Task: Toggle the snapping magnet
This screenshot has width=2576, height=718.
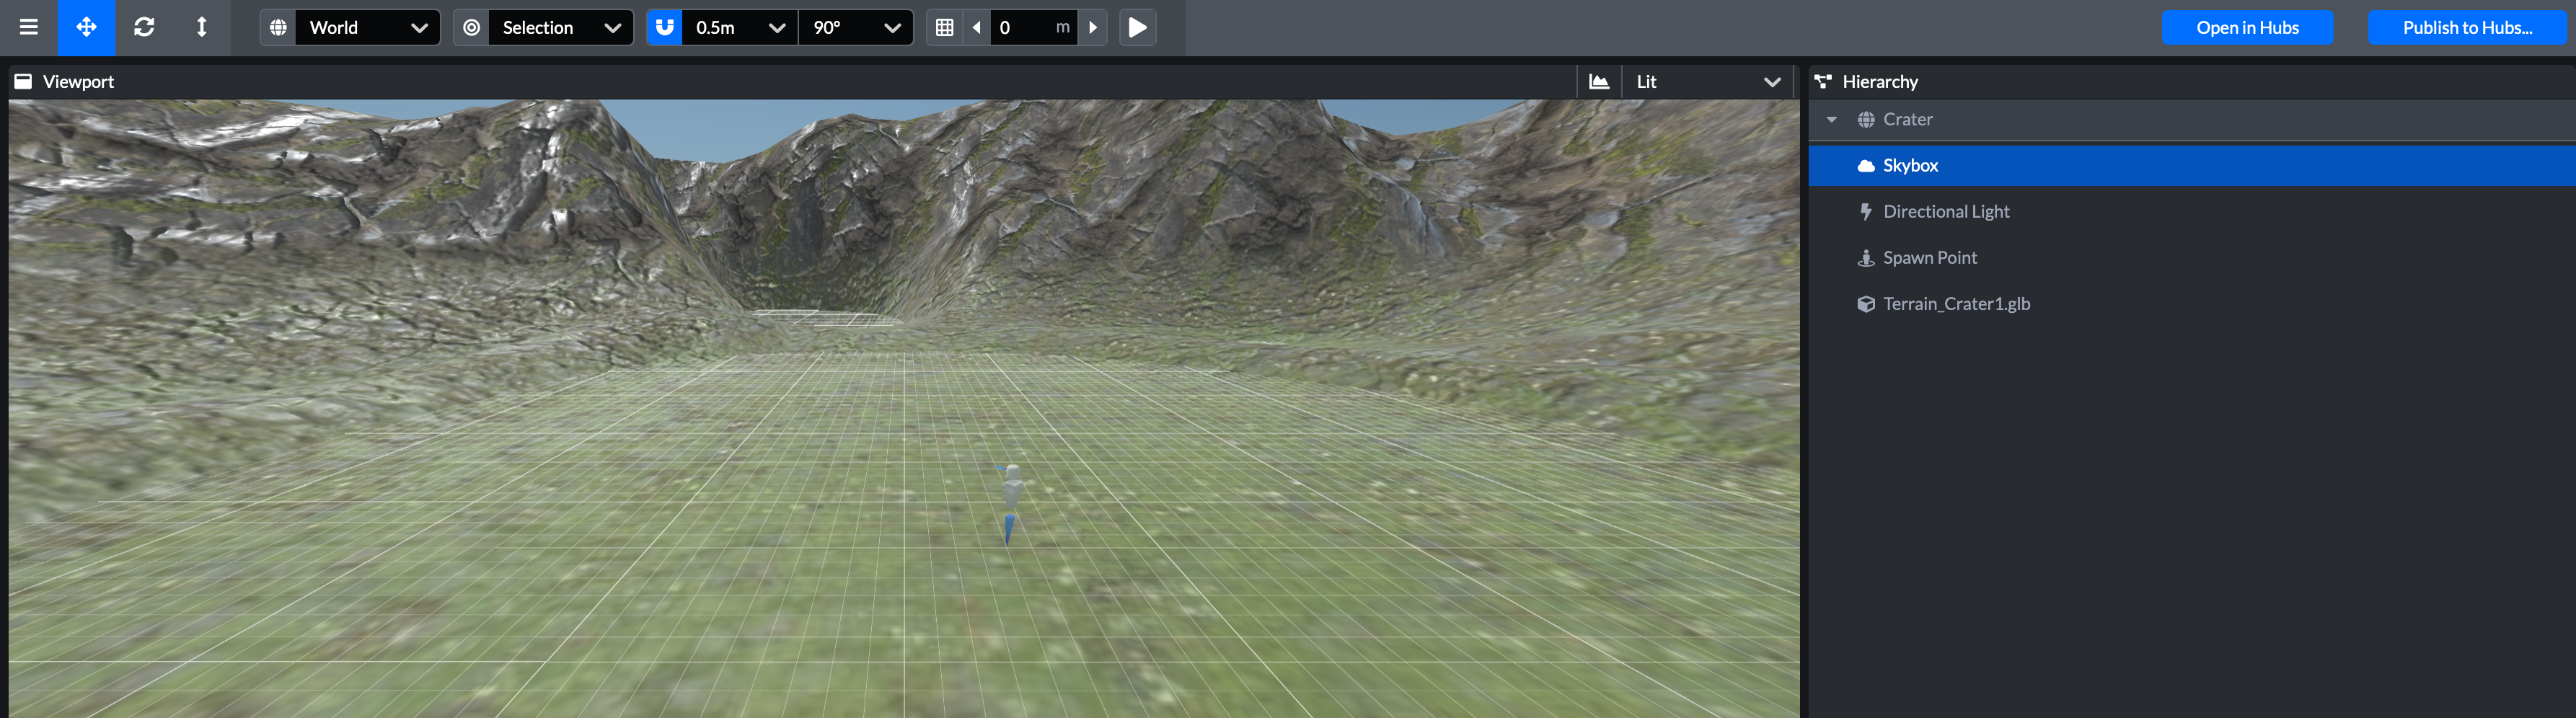Action: point(664,27)
